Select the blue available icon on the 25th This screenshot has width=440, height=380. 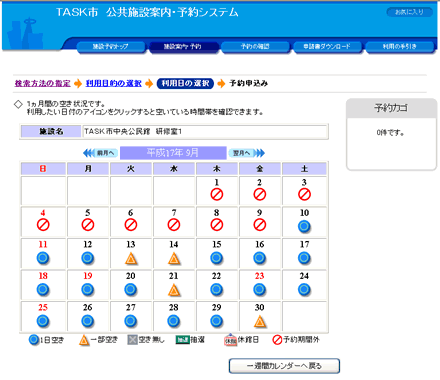coord(43,321)
